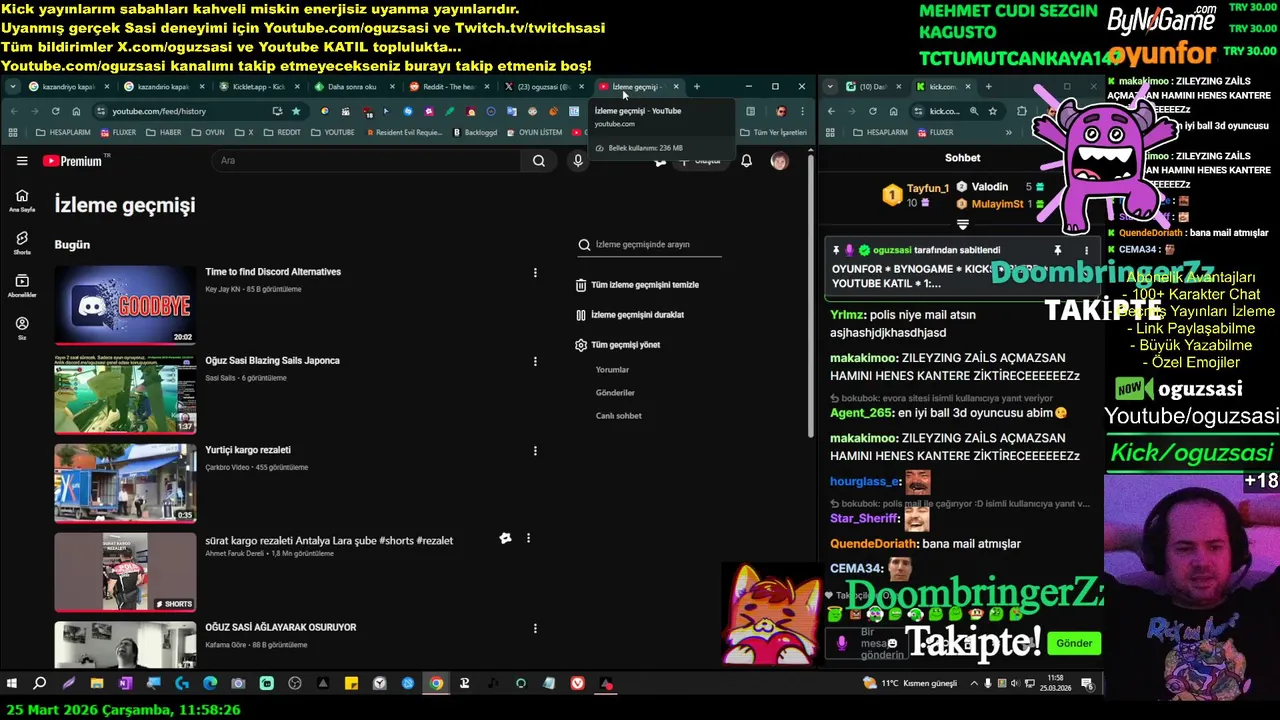This screenshot has width=1280, height=720.
Task: Go to Ana Sayfa in YouTube sidebar
Action: click(x=22, y=201)
